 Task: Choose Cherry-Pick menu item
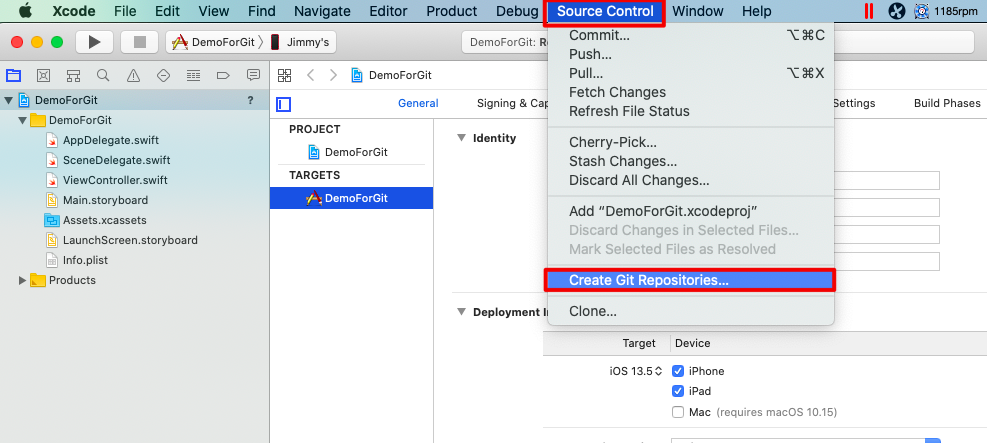coord(691,143)
